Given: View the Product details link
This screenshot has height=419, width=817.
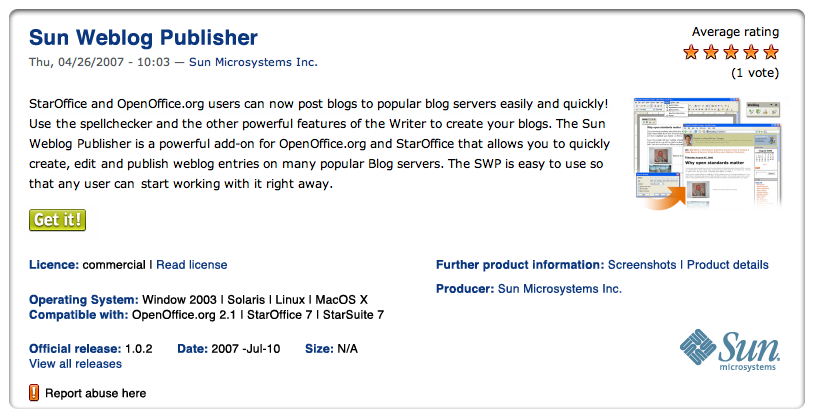Looking at the screenshot, I should pyautogui.click(x=728, y=265).
